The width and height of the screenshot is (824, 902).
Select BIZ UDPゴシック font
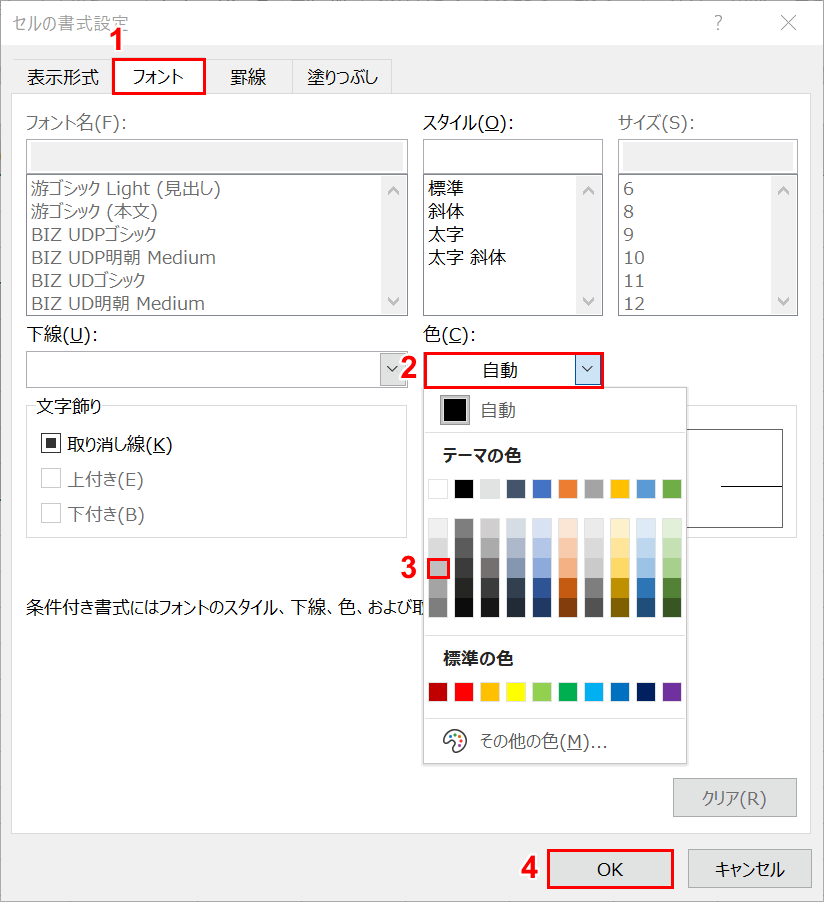point(93,235)
